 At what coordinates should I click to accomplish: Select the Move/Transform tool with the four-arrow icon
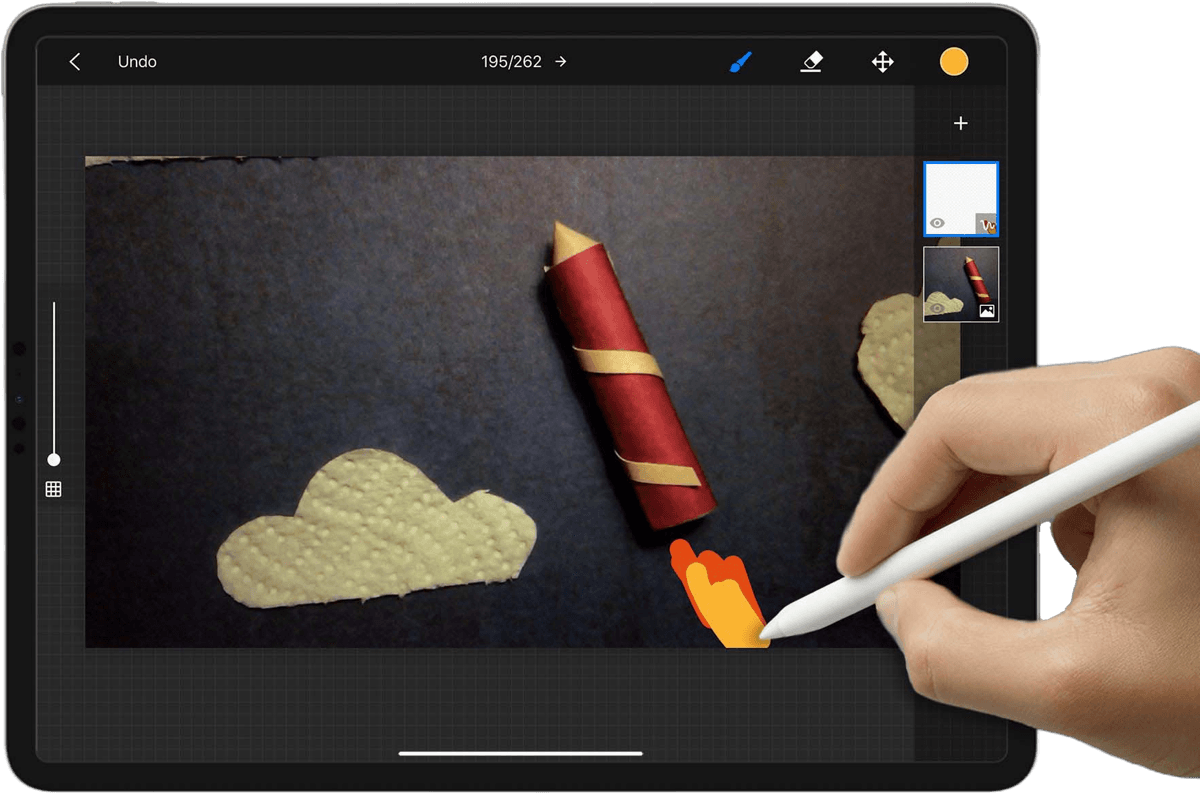click(883, 61)
